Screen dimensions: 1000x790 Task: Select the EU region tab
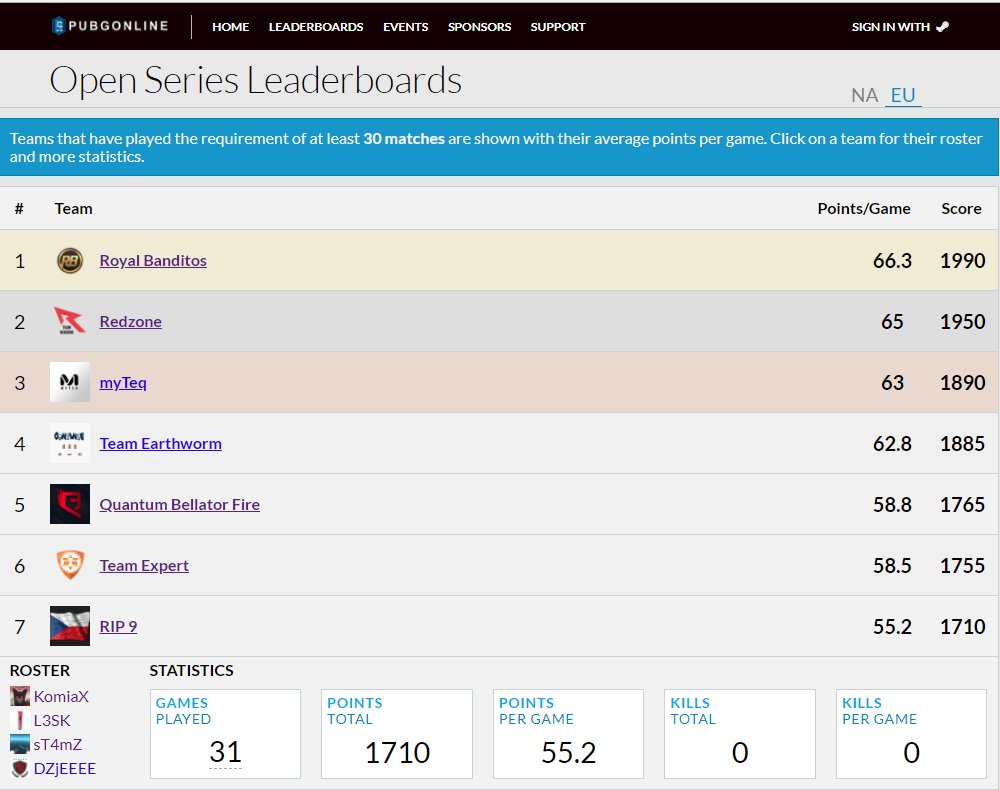[x=903, y=96]
